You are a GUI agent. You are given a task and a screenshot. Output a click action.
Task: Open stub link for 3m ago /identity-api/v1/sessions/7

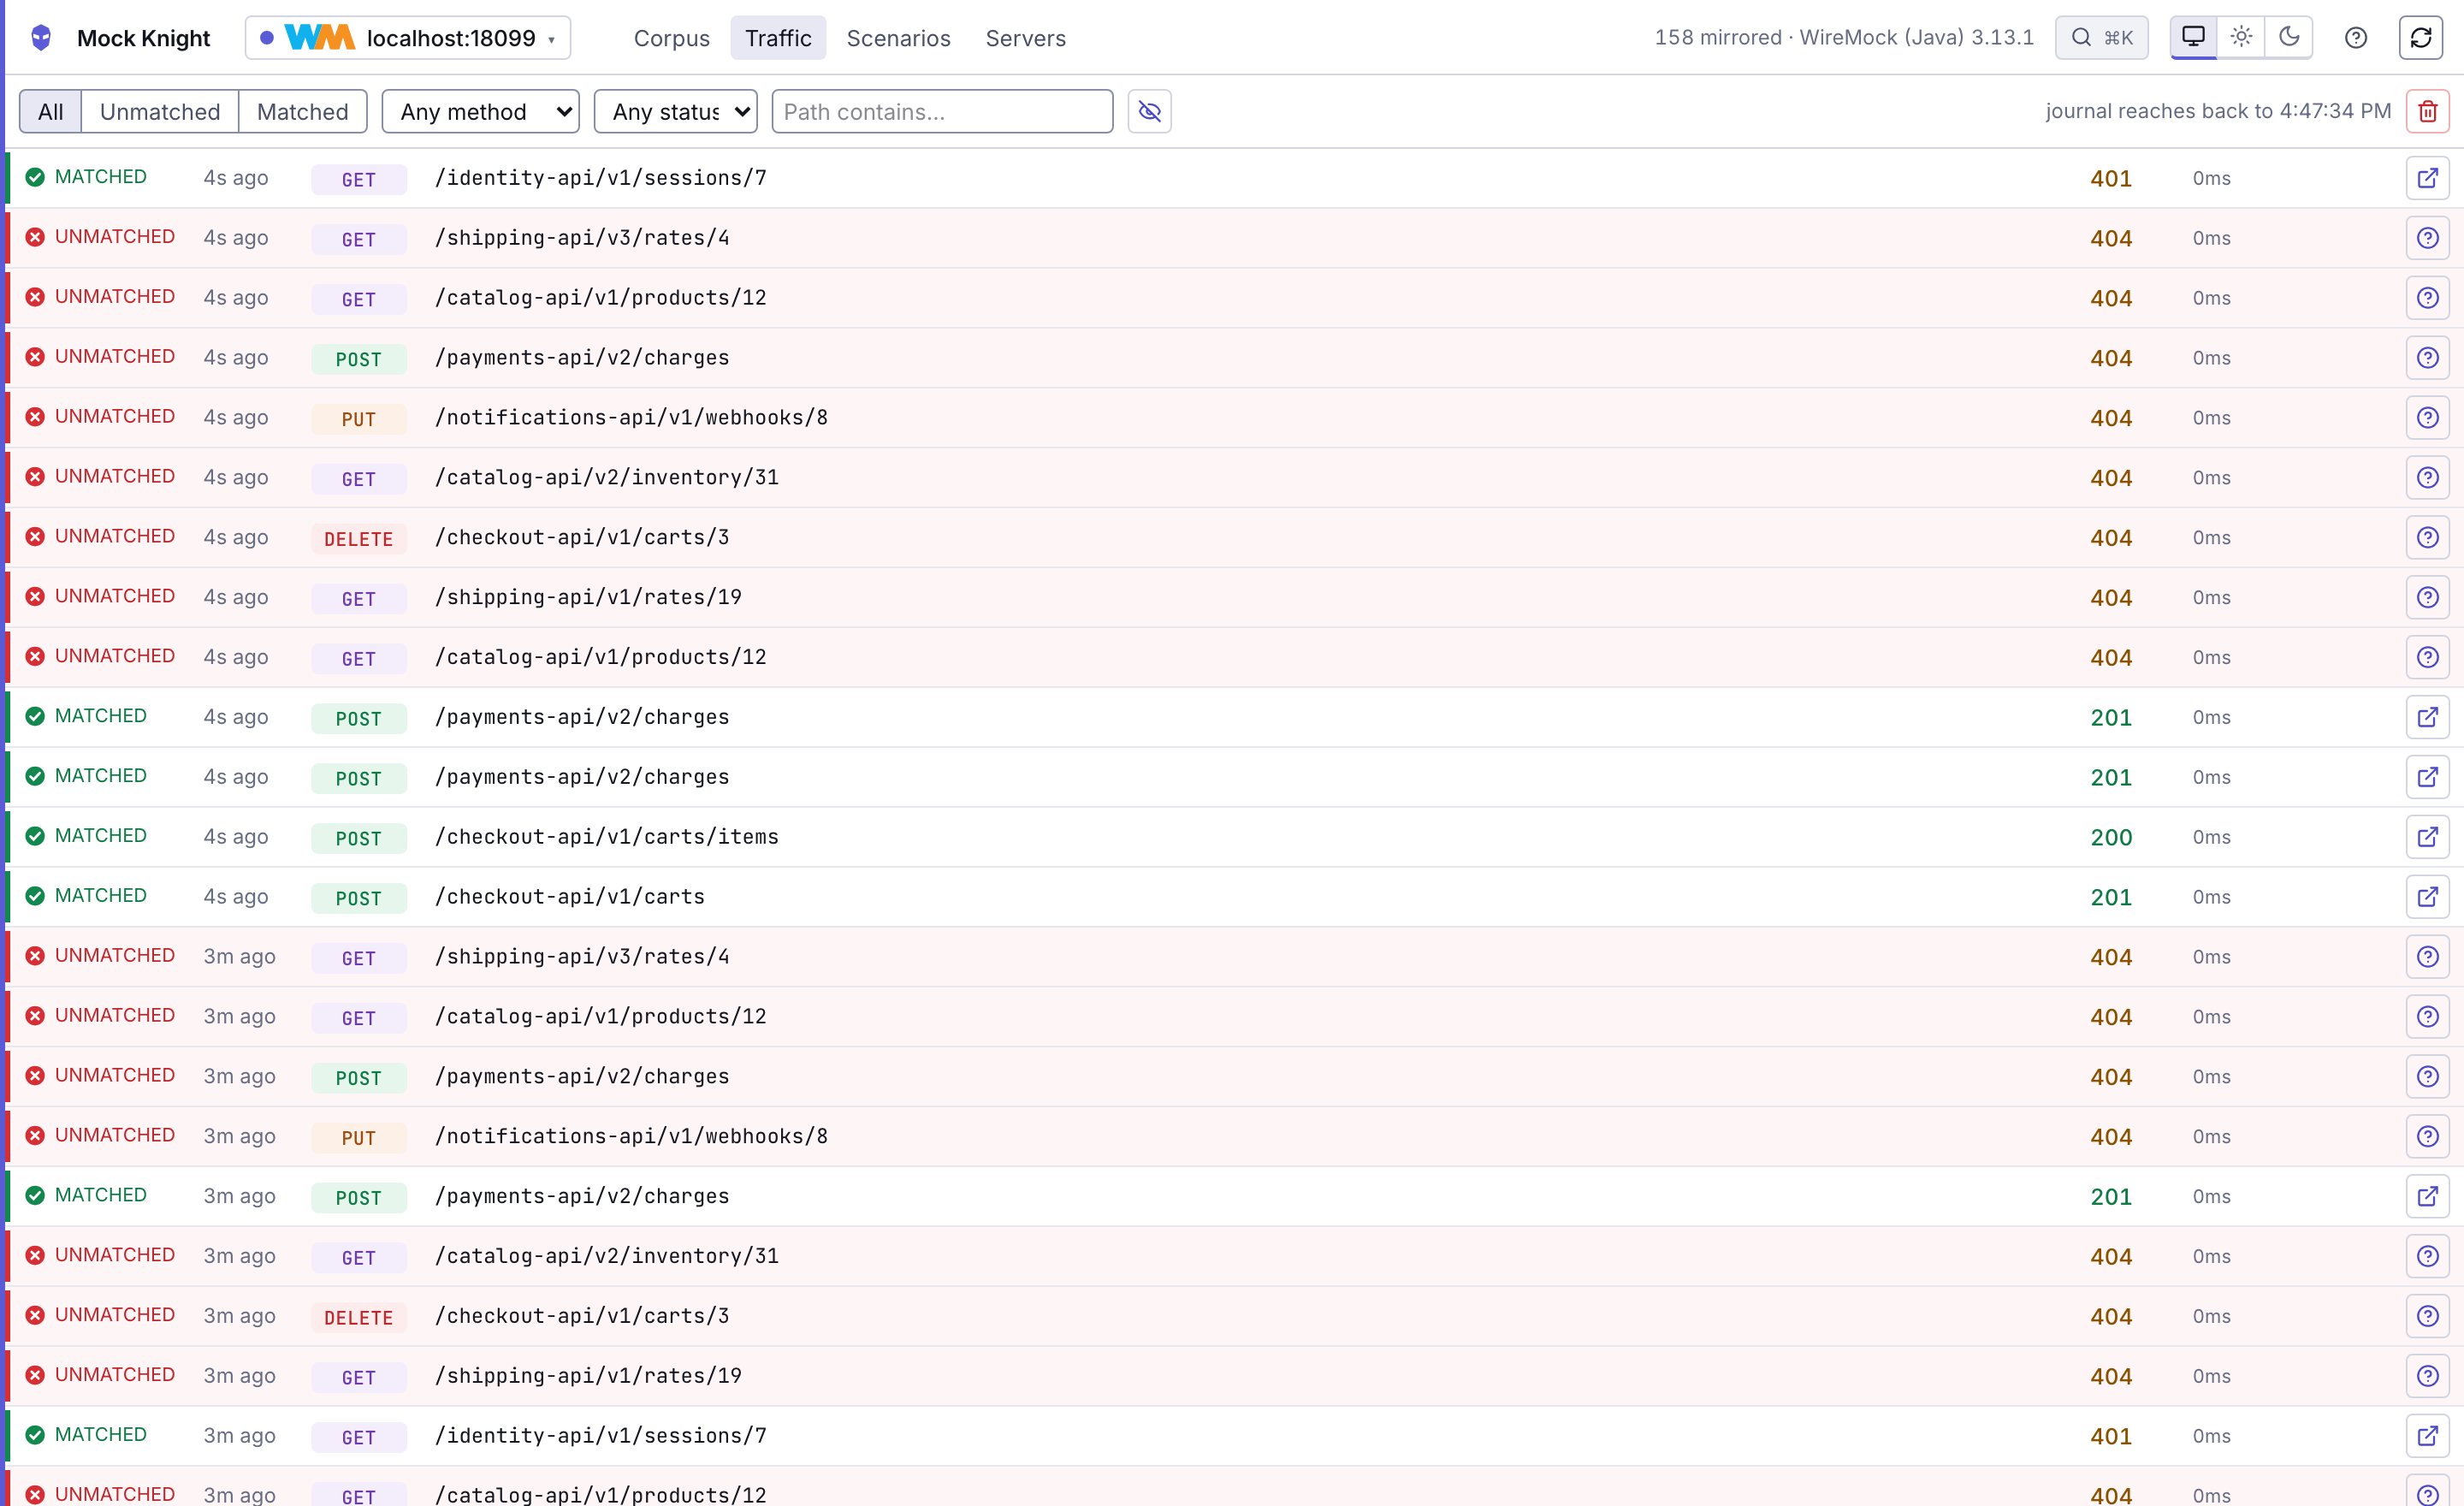tap(2428, 1437)
